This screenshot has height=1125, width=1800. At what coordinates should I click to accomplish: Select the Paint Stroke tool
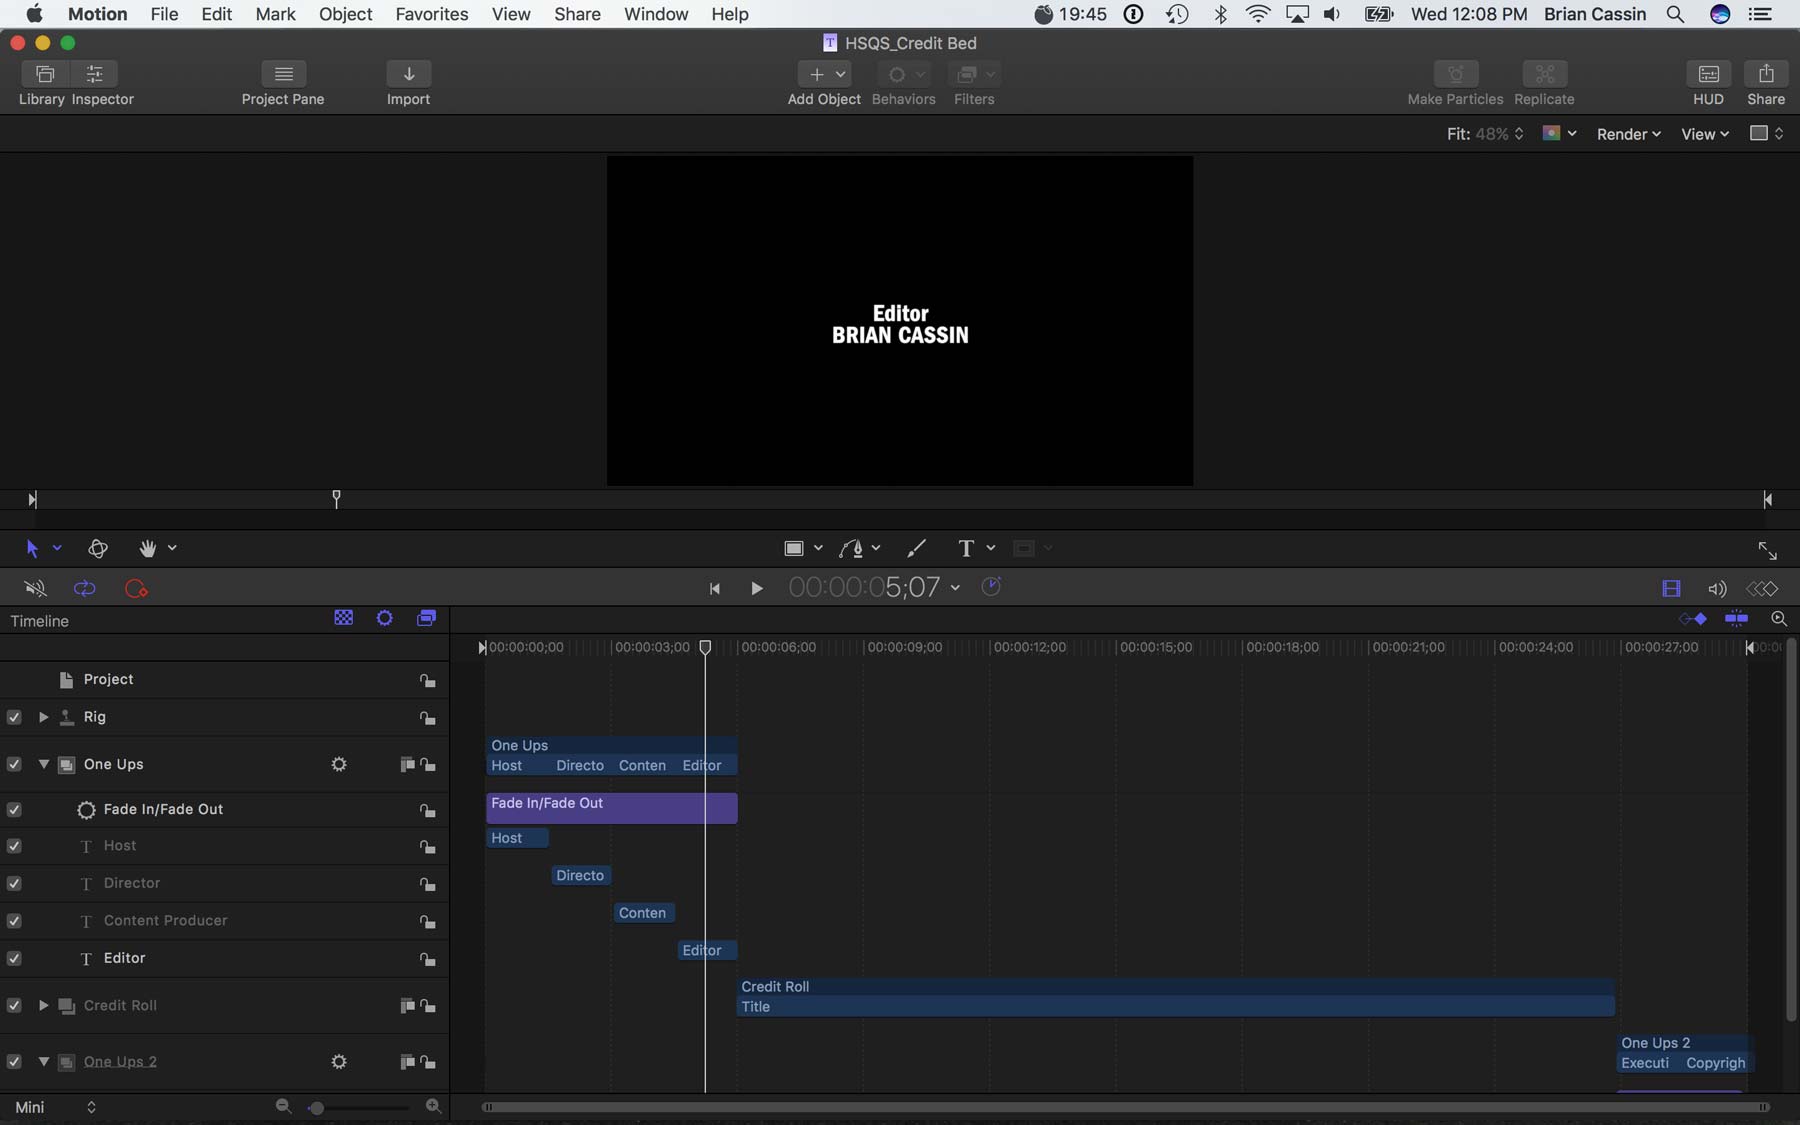point(916,548)
